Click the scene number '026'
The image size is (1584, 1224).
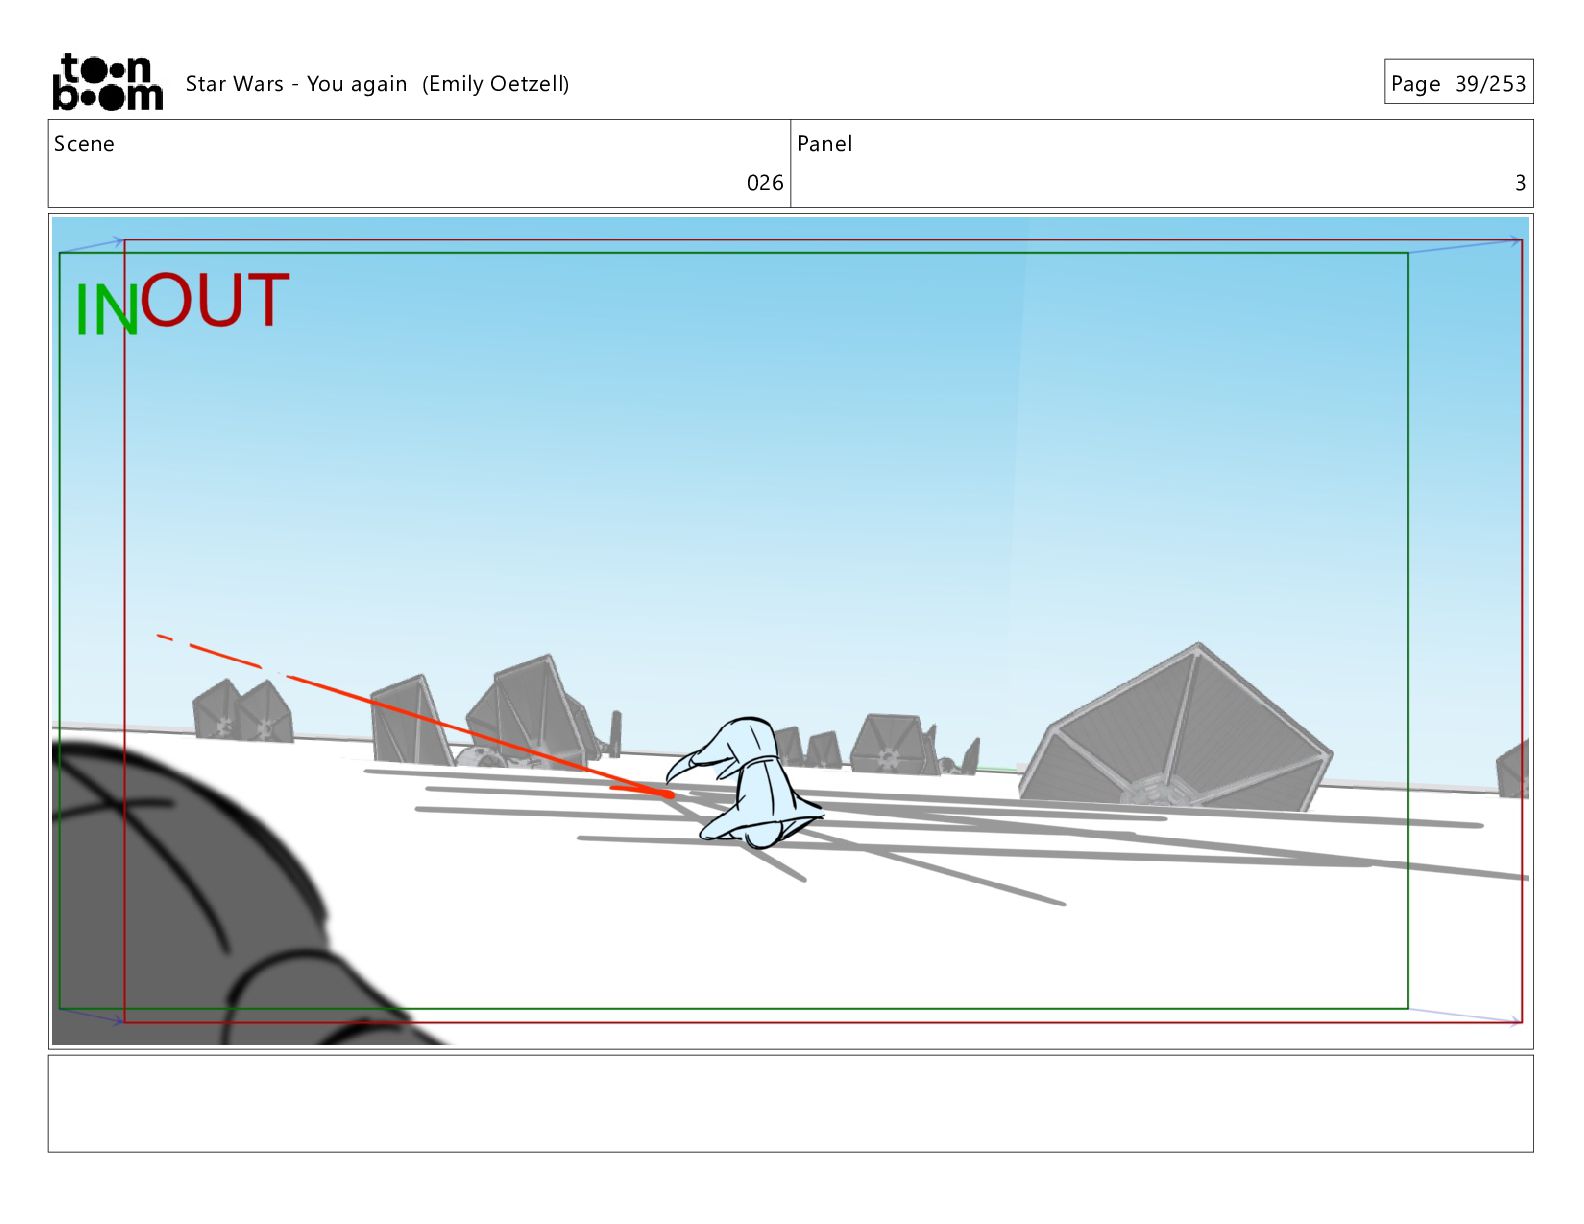point(765,183)
